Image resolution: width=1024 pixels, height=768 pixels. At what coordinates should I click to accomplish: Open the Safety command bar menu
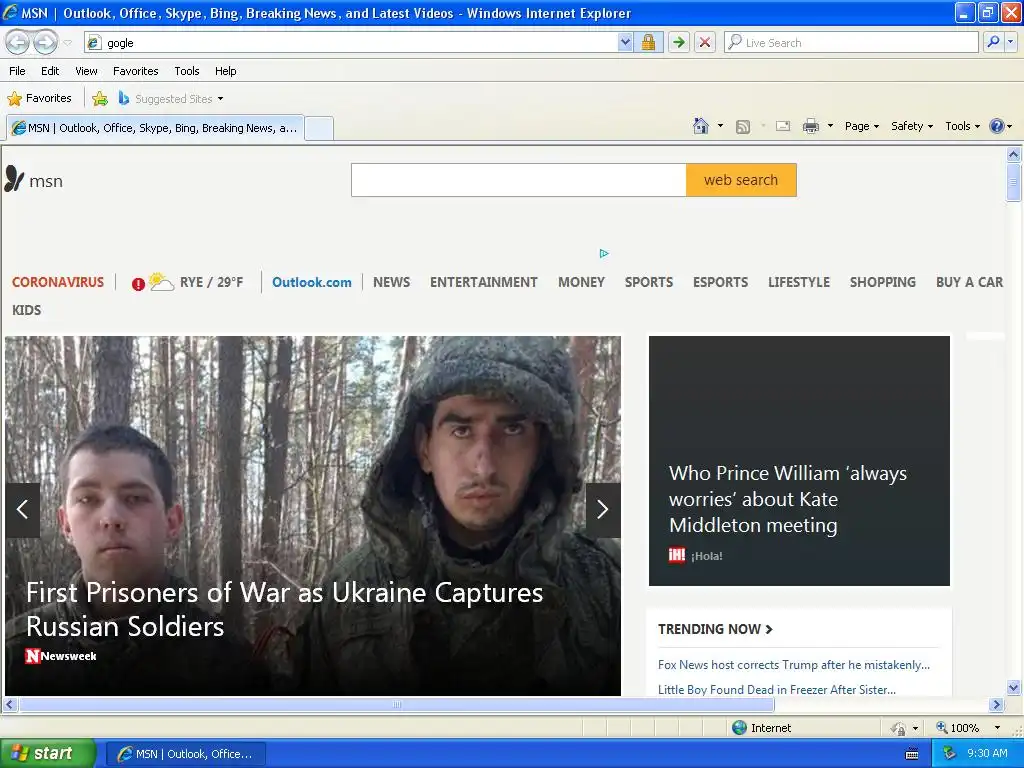coord(912,126)
